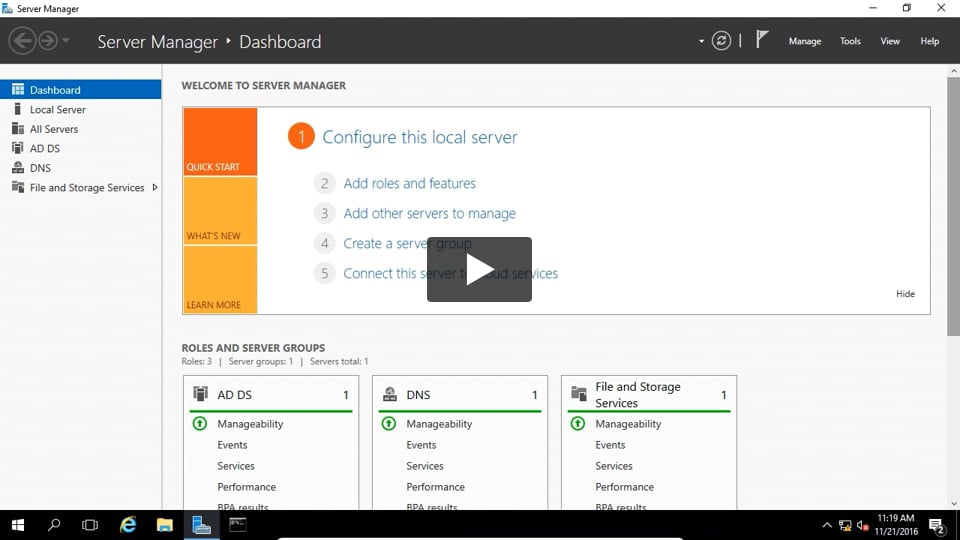Select the What's New tile
Image resolution: width=960 pixels, height=540 pixels.
coord(220,211)
